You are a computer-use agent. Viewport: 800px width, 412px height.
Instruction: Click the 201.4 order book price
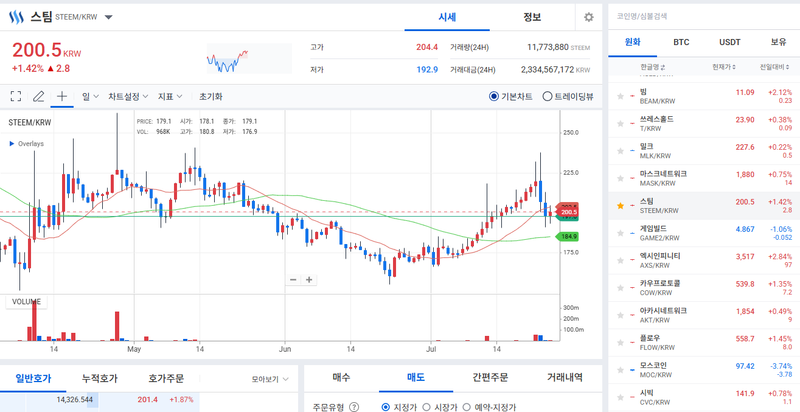pos(147,400)
